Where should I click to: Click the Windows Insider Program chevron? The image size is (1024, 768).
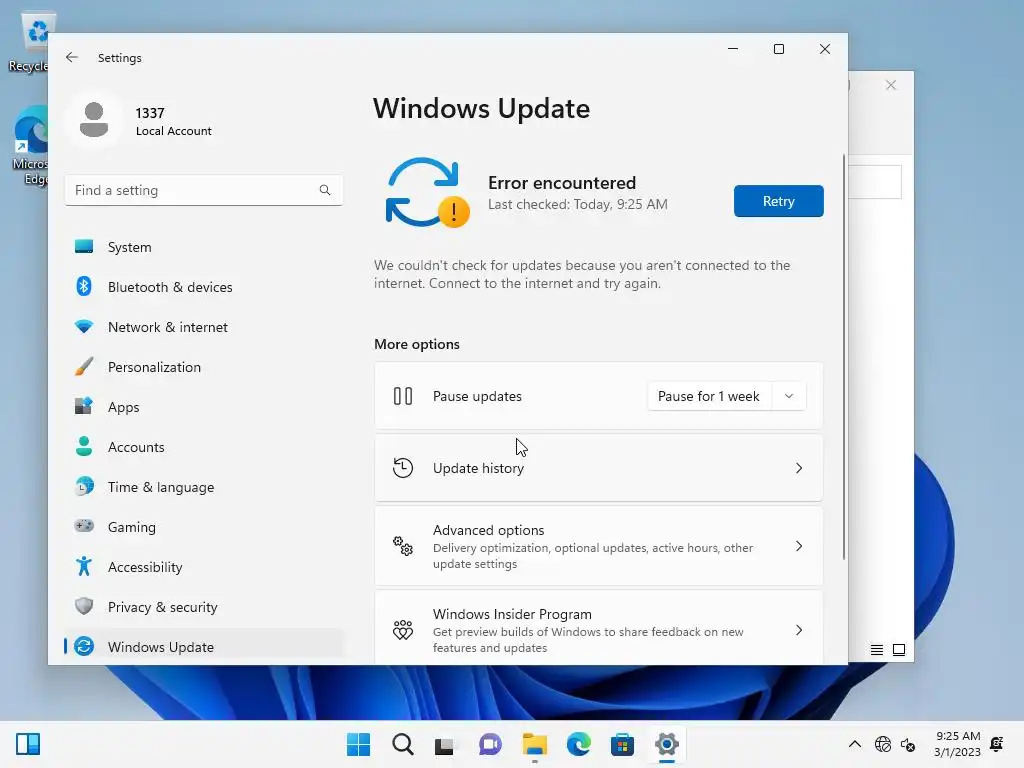[x=799, y=630]
